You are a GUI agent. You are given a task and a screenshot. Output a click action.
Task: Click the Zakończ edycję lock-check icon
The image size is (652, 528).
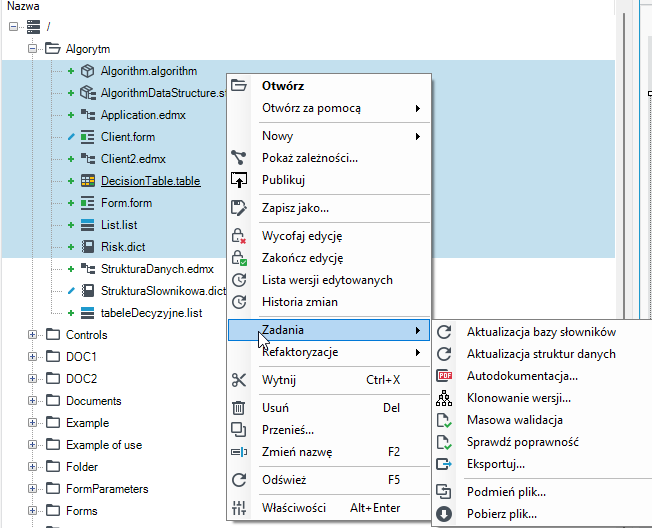click(239, 258)
